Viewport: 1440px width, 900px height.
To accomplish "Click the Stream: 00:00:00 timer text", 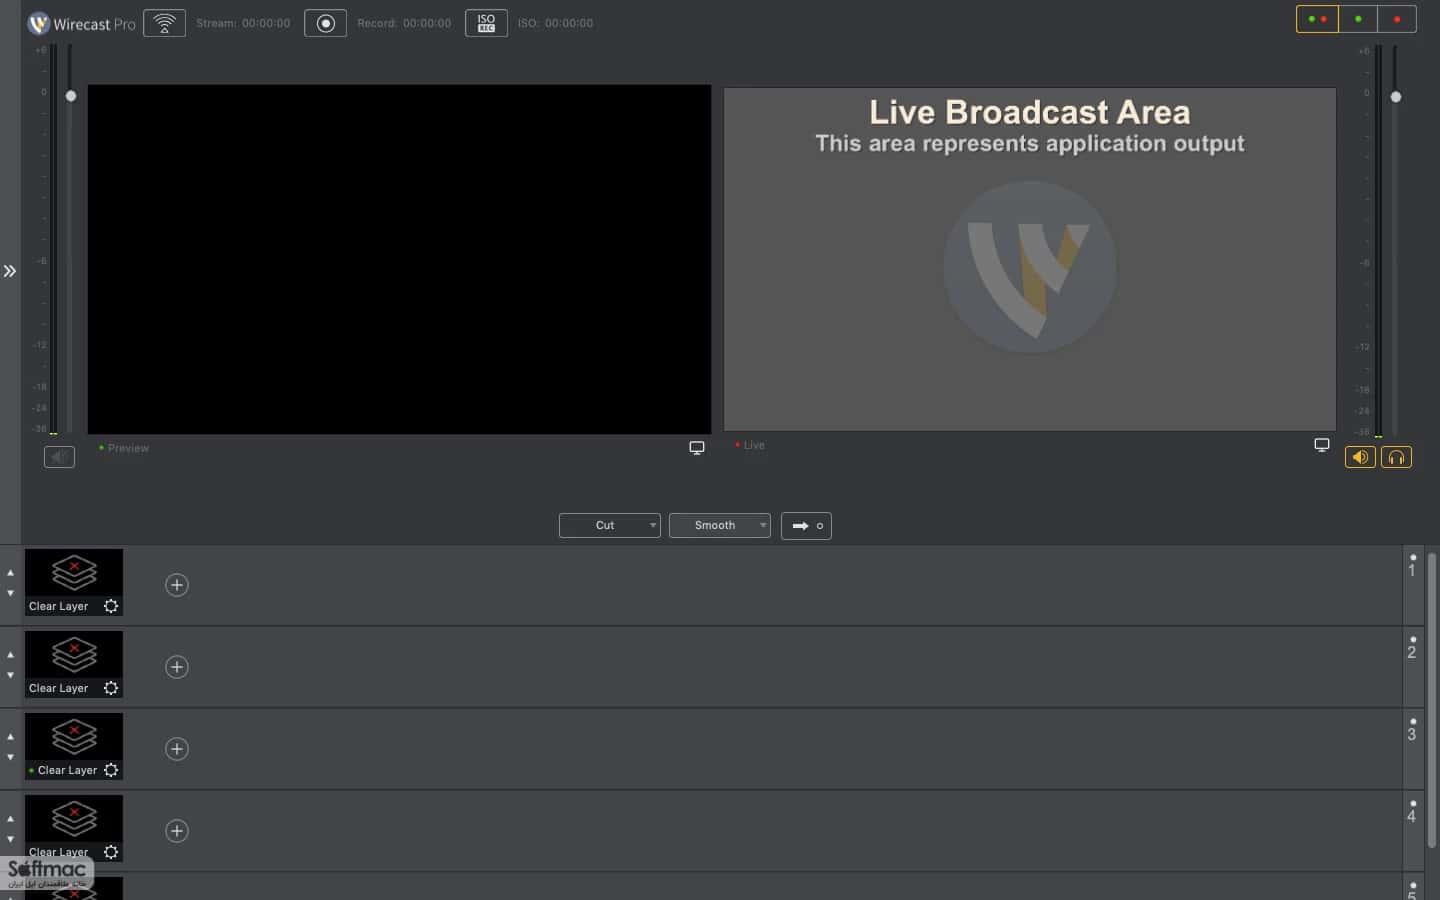I will [243, 23].
